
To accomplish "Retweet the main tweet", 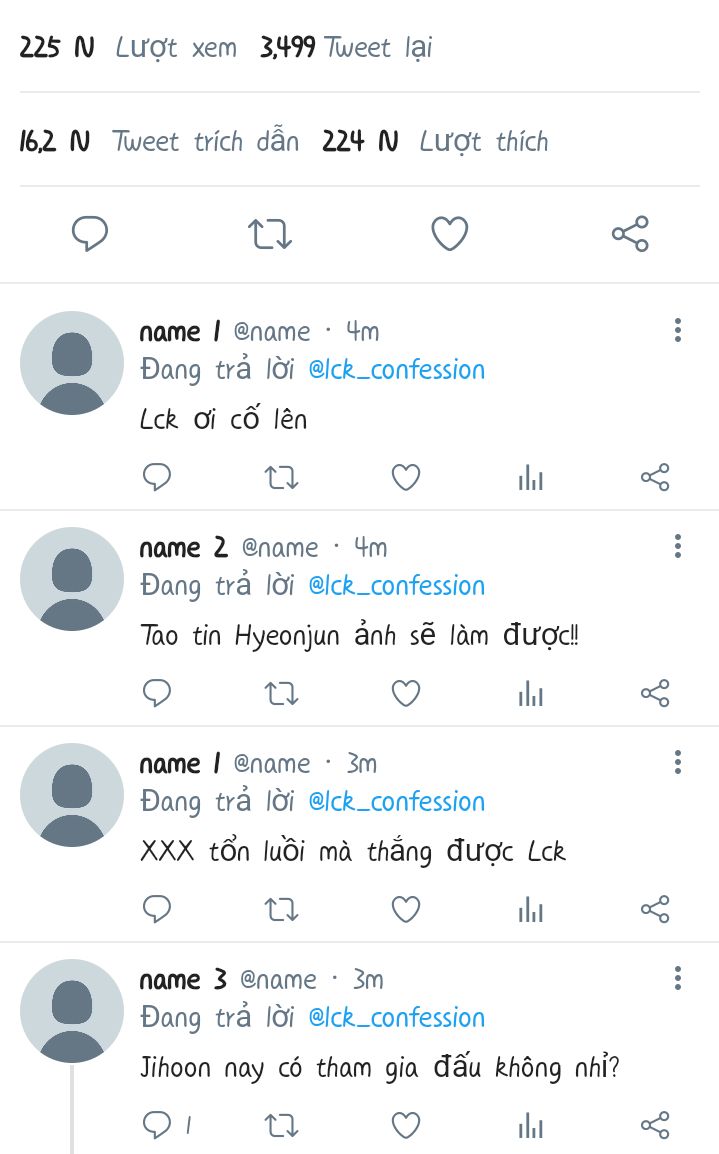I will (270, 235).
